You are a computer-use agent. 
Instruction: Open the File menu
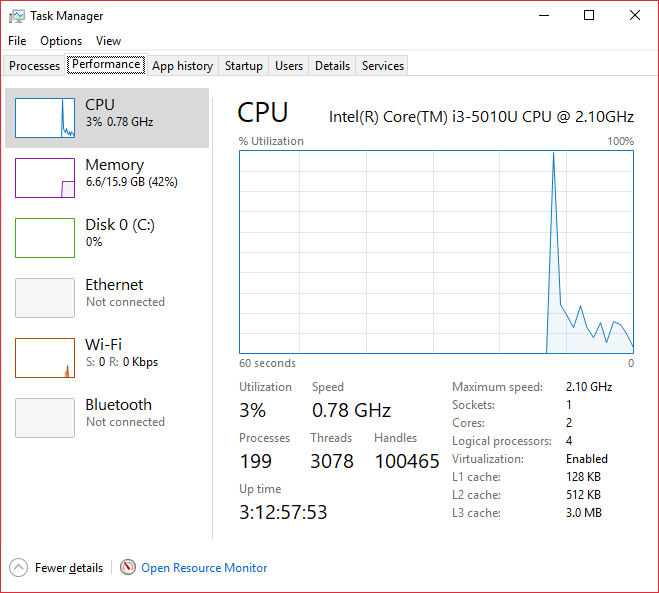point(17,41)
